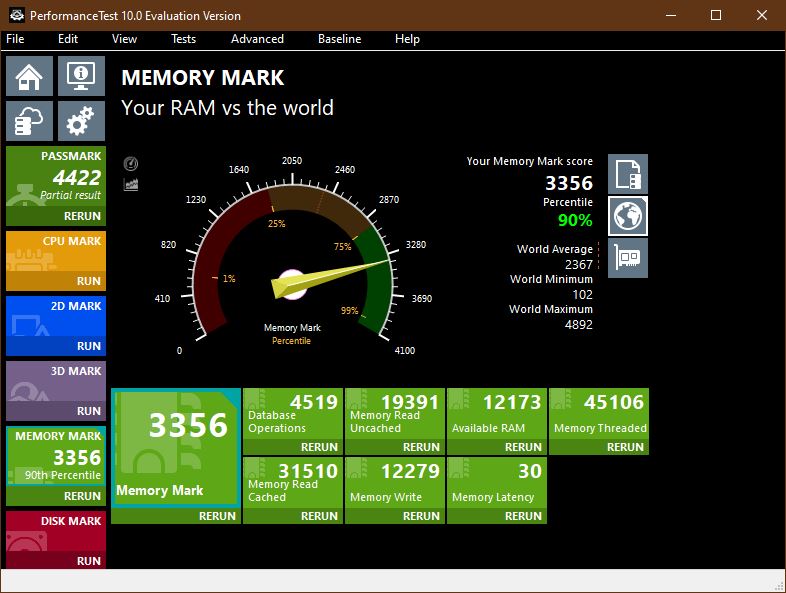Viewport: 786px width, 593px height.
Task: Click the large Memory Mark 3356 tile
Action: [x=176, y=448]
